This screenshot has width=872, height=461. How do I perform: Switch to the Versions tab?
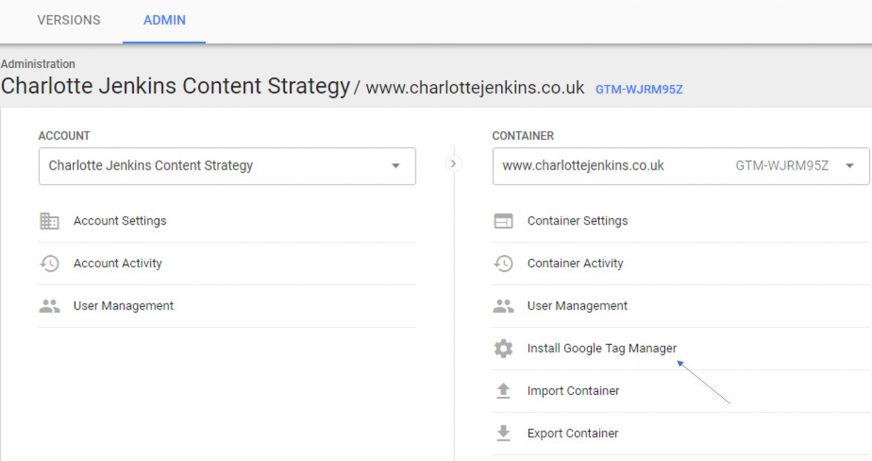tap(69, 21)
